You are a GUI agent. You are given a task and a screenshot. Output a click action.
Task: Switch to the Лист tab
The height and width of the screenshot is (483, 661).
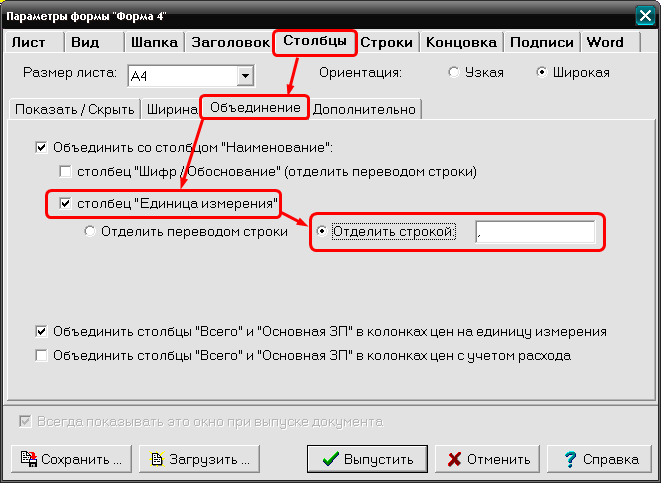pos(34,42)
